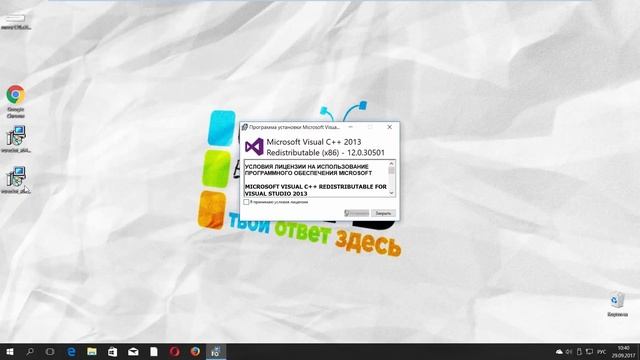640x360 pixels.
Task: Launch Microsoft Edge from the taskbar
Action: (x=71, y=351)
